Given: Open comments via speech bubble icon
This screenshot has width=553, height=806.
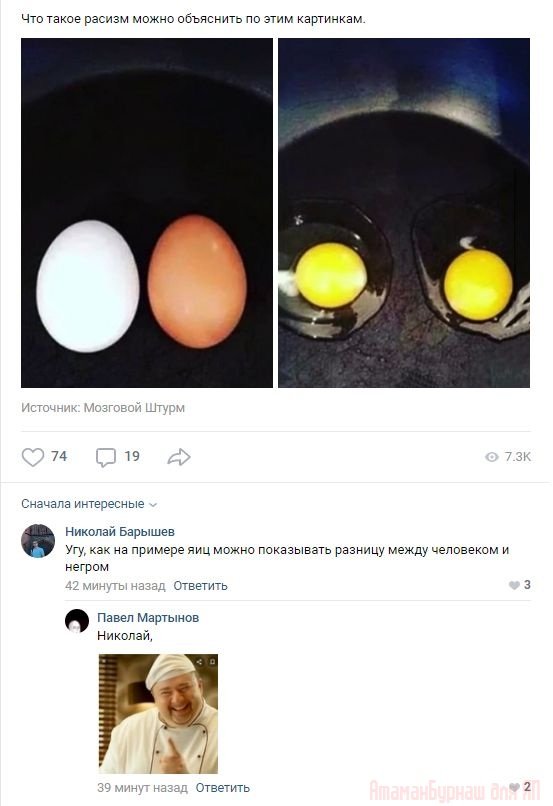Looking at the screenshot, I should [106, 456].
